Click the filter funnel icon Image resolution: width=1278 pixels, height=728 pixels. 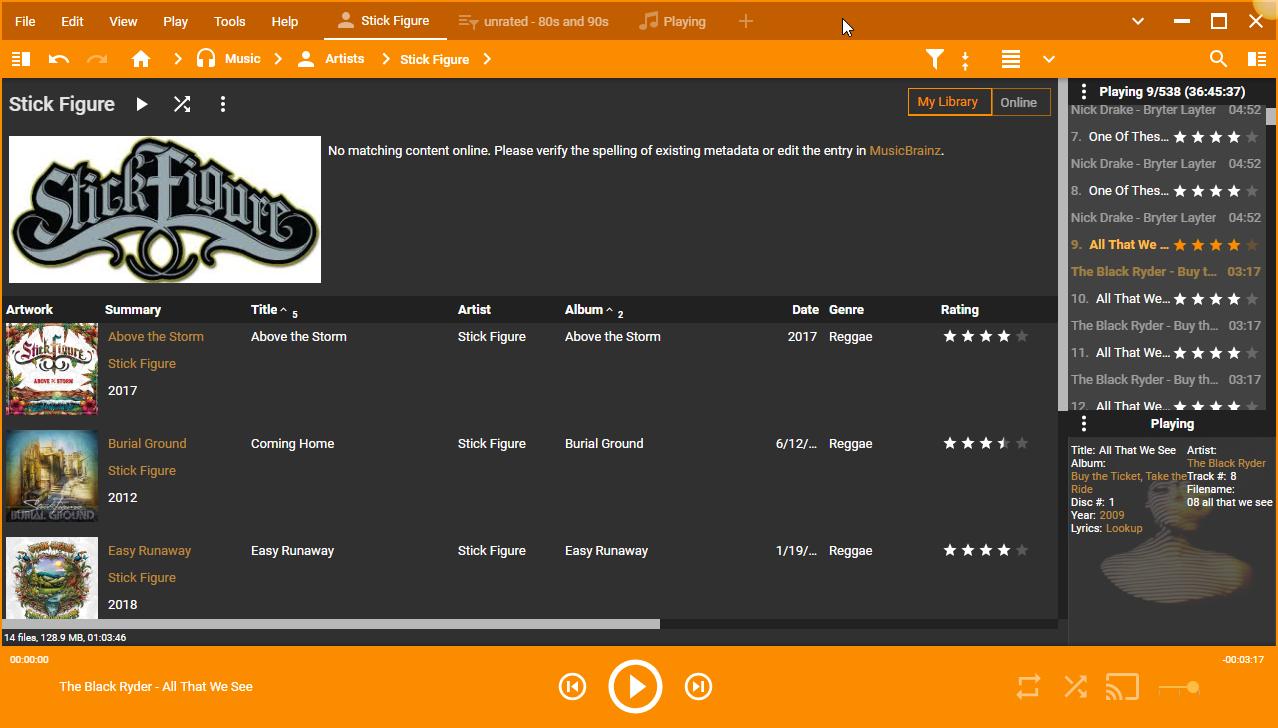934,59
